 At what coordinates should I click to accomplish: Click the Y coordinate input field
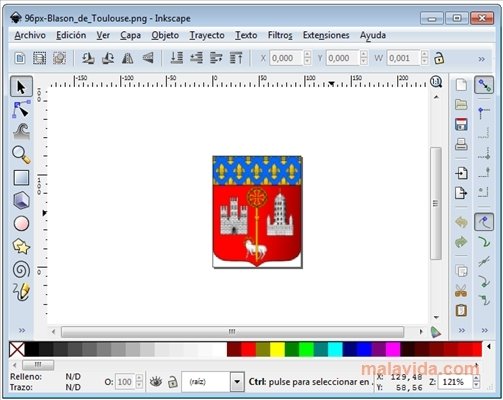click(343, 58)
